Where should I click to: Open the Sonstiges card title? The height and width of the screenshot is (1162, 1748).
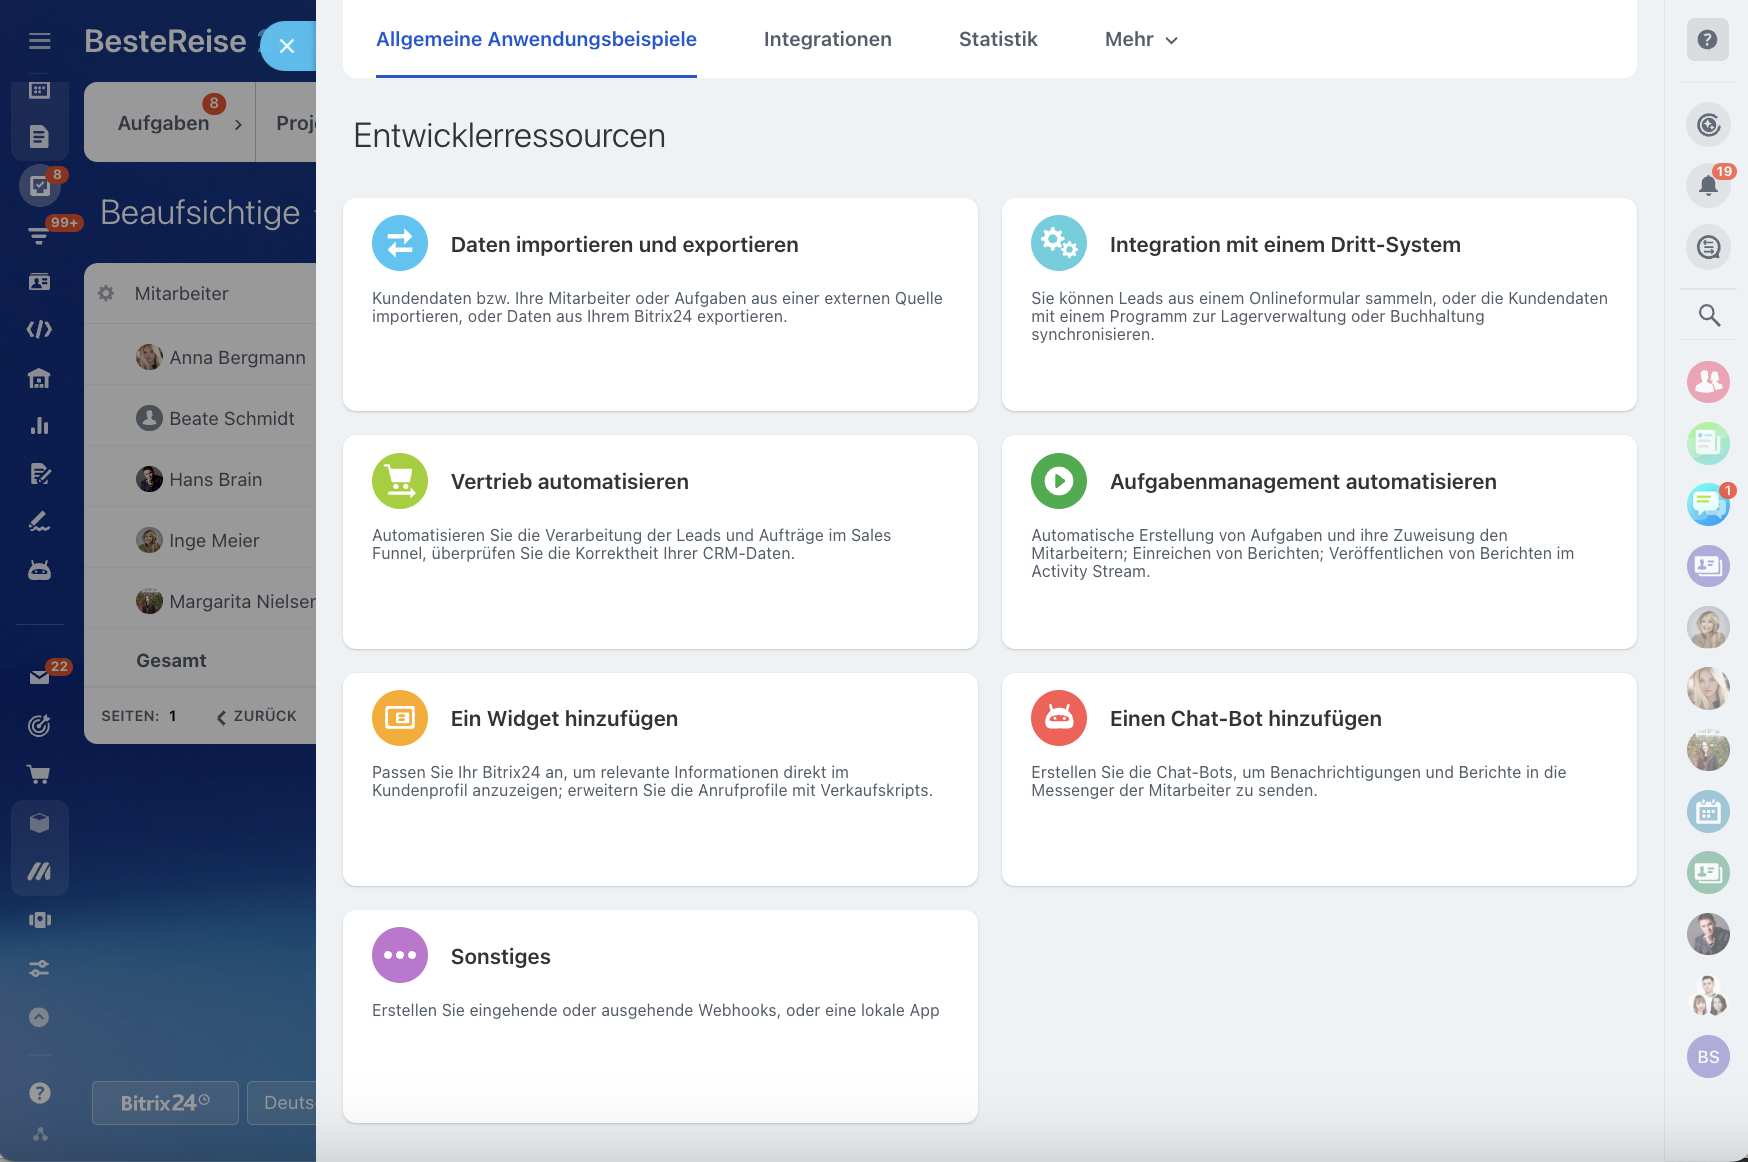[x=500, y=957]
